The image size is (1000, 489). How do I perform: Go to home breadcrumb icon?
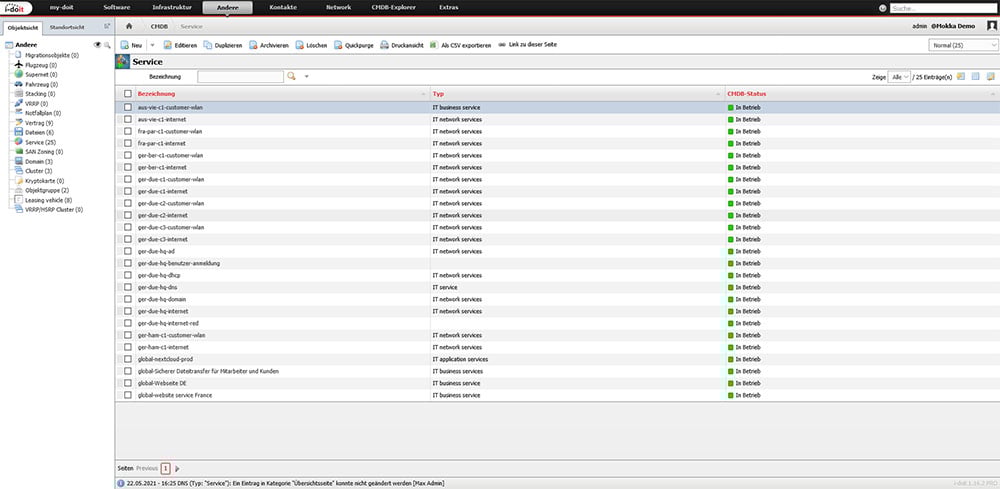(x=129, y=27)
